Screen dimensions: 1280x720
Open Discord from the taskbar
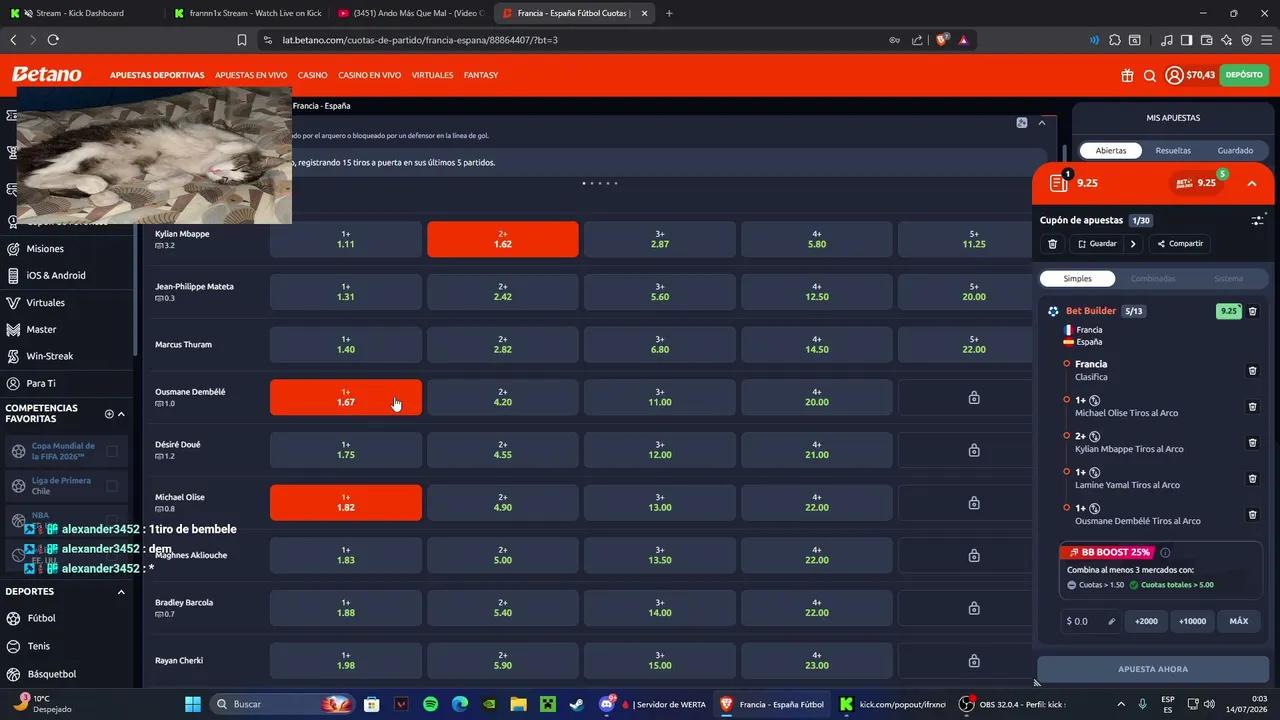(606, 704)
